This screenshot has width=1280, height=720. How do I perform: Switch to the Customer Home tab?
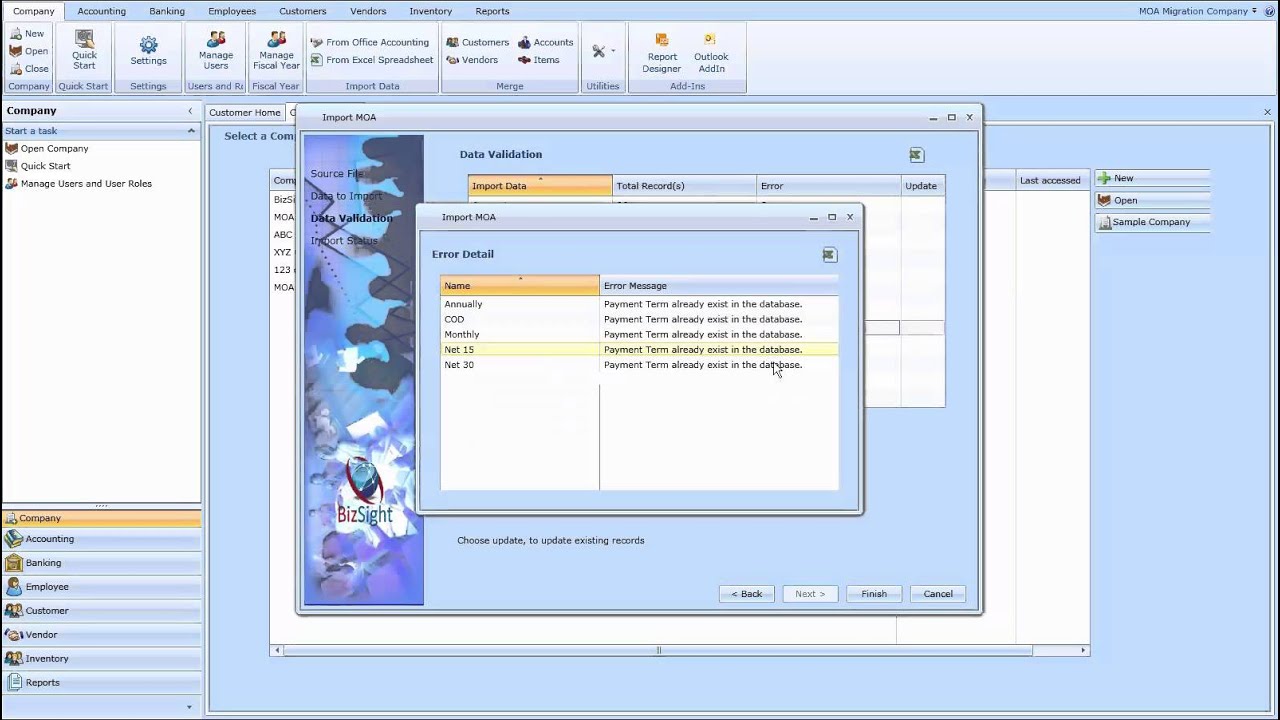245,113
